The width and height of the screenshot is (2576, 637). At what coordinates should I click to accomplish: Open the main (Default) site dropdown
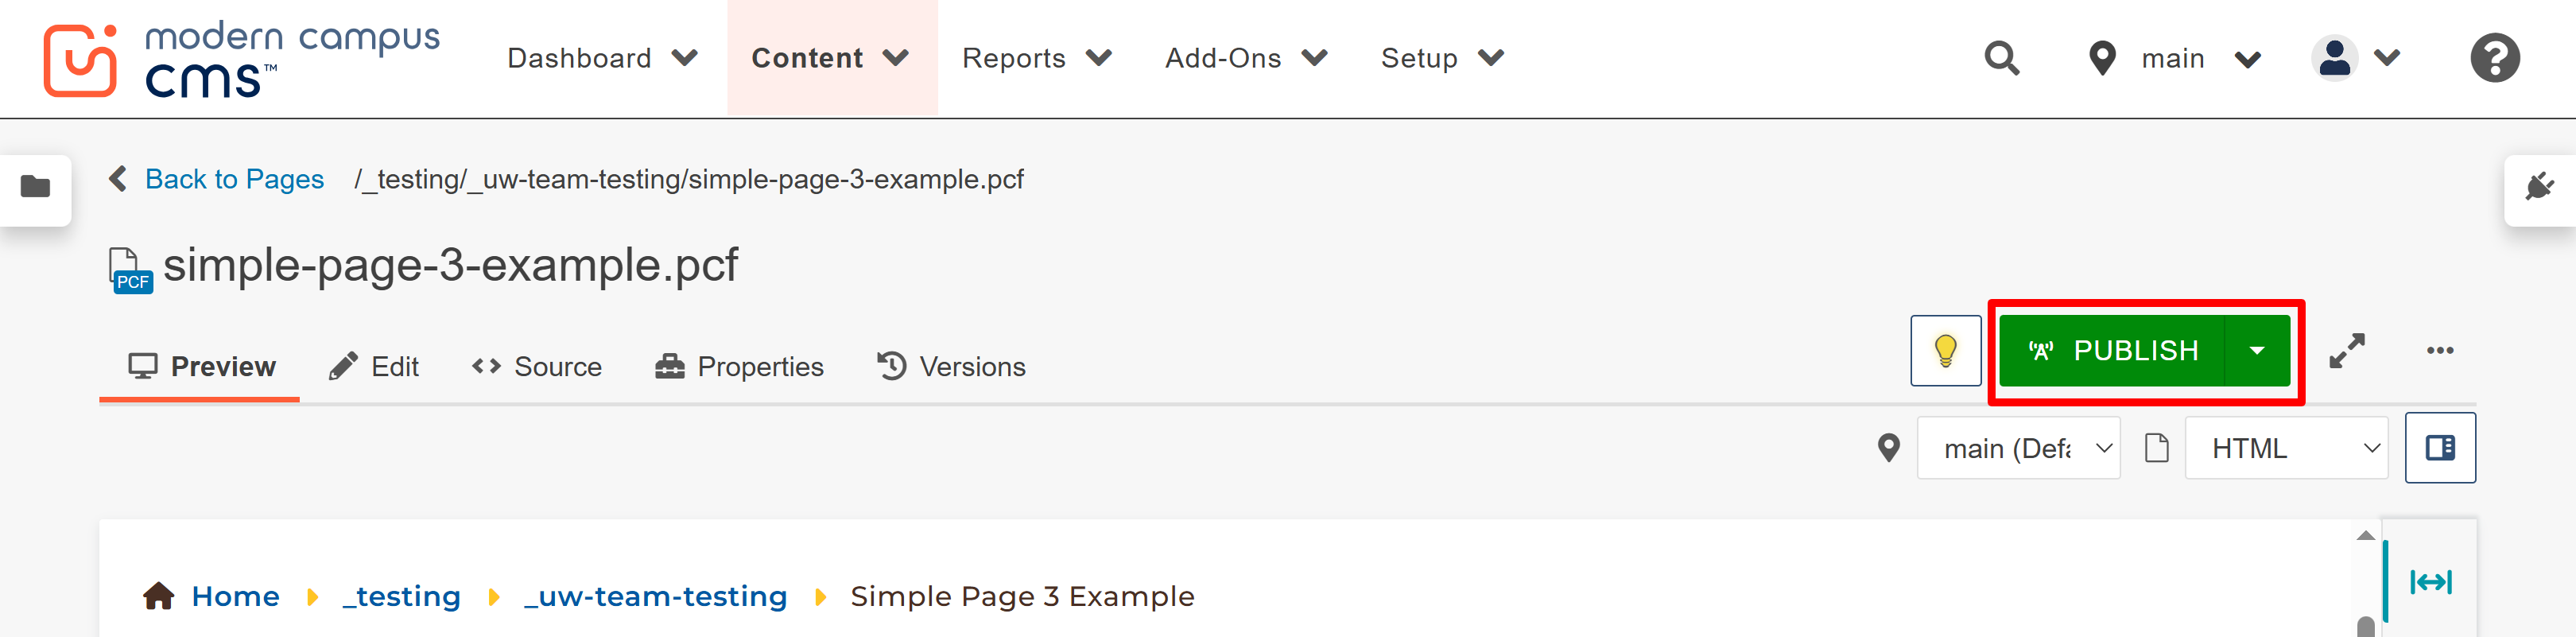click(2018, 447)
